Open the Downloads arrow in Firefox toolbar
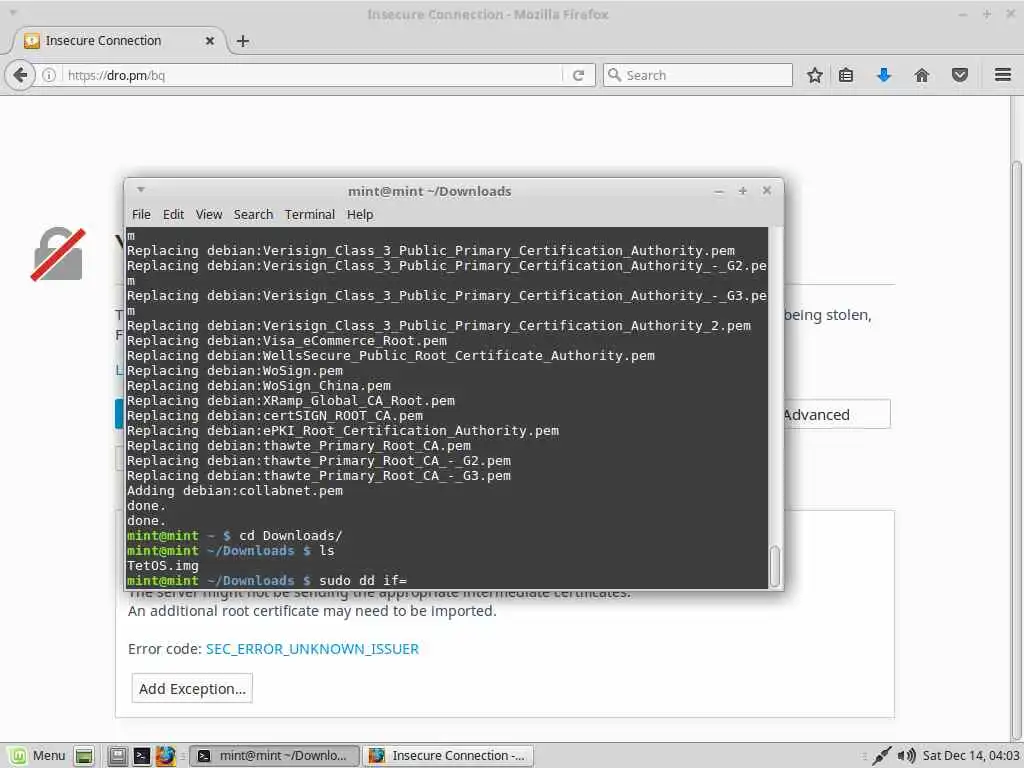1024x768 pixels. pyautogui.click(x=884, y=75)
